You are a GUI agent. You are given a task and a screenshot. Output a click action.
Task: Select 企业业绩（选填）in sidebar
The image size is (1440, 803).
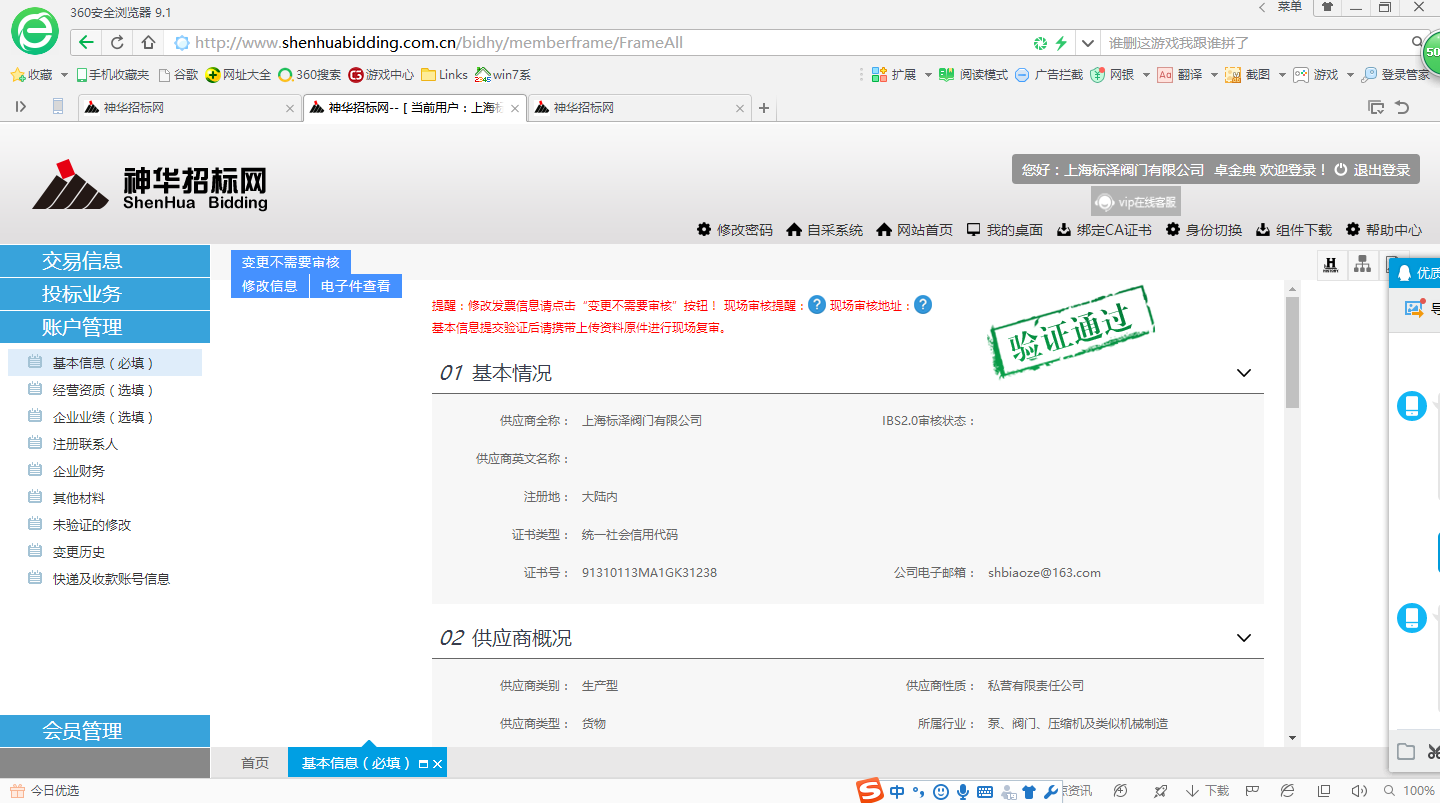click(x=103, y=417)
